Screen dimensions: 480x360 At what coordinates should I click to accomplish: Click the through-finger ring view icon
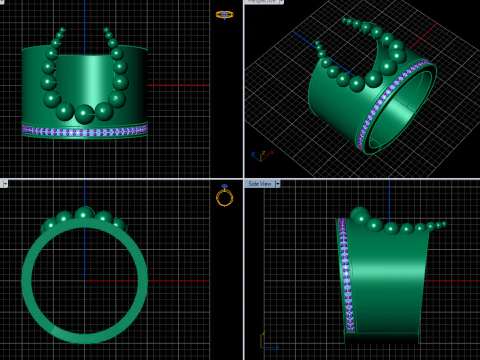[225, 196]
